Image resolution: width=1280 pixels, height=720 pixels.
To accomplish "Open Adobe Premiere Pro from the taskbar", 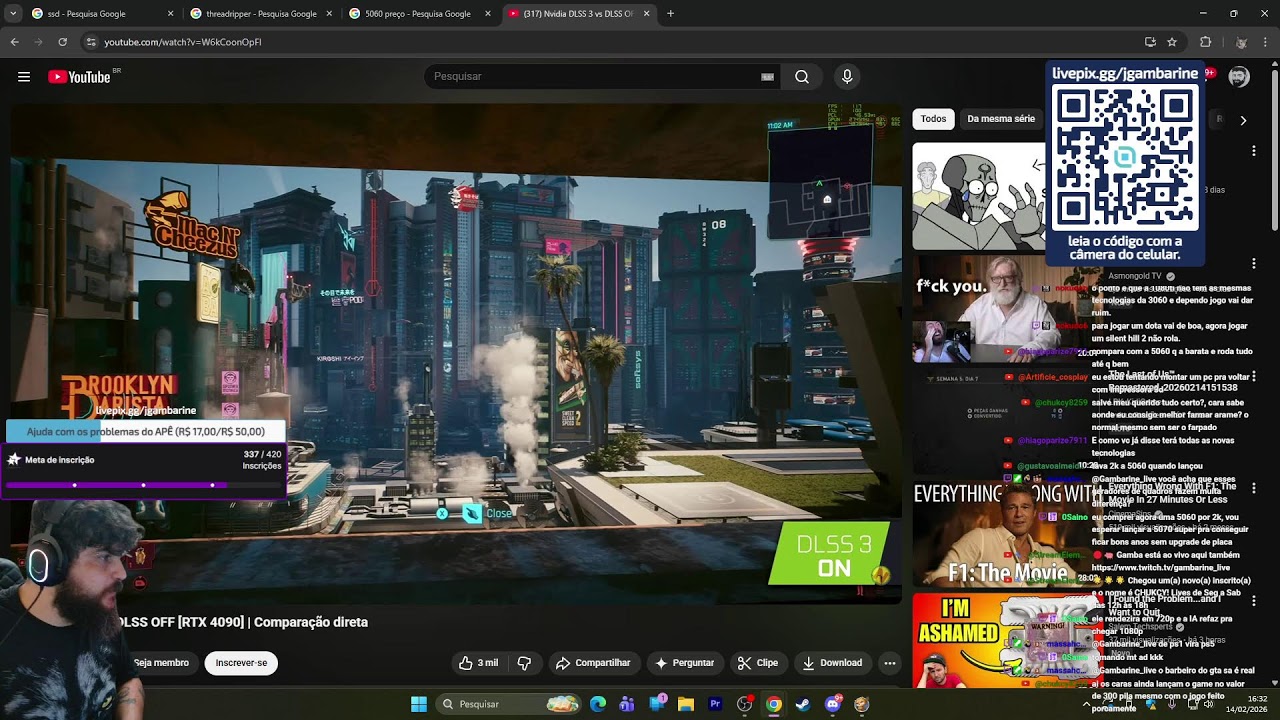I will [x=715, y=704].
